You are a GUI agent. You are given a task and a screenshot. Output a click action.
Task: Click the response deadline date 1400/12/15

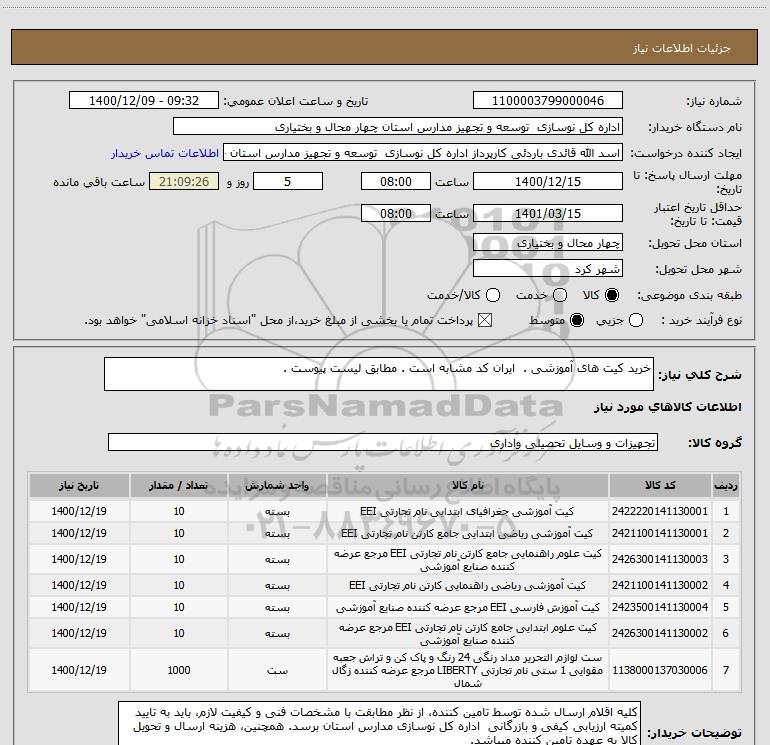point(548,181)
